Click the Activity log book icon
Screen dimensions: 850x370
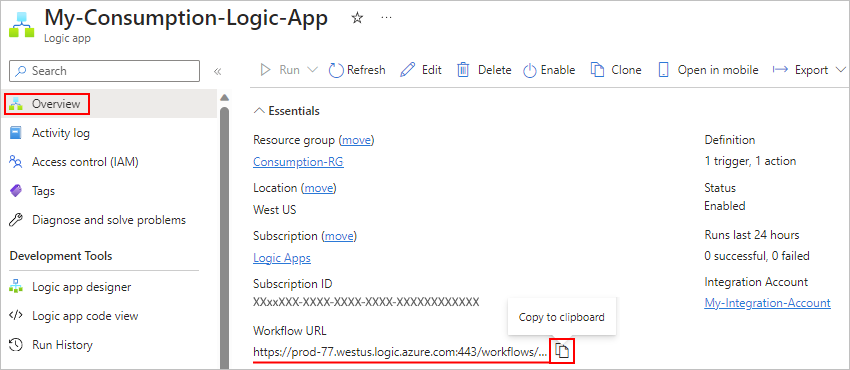[x=16, y=133]
